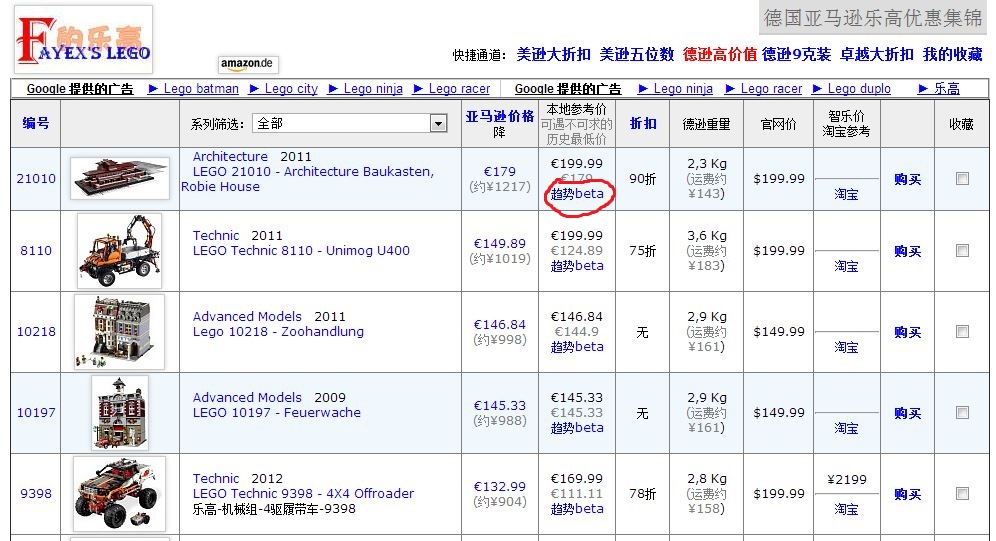
Task: Open set number 10197 link
Action: (x=36, y=412)
